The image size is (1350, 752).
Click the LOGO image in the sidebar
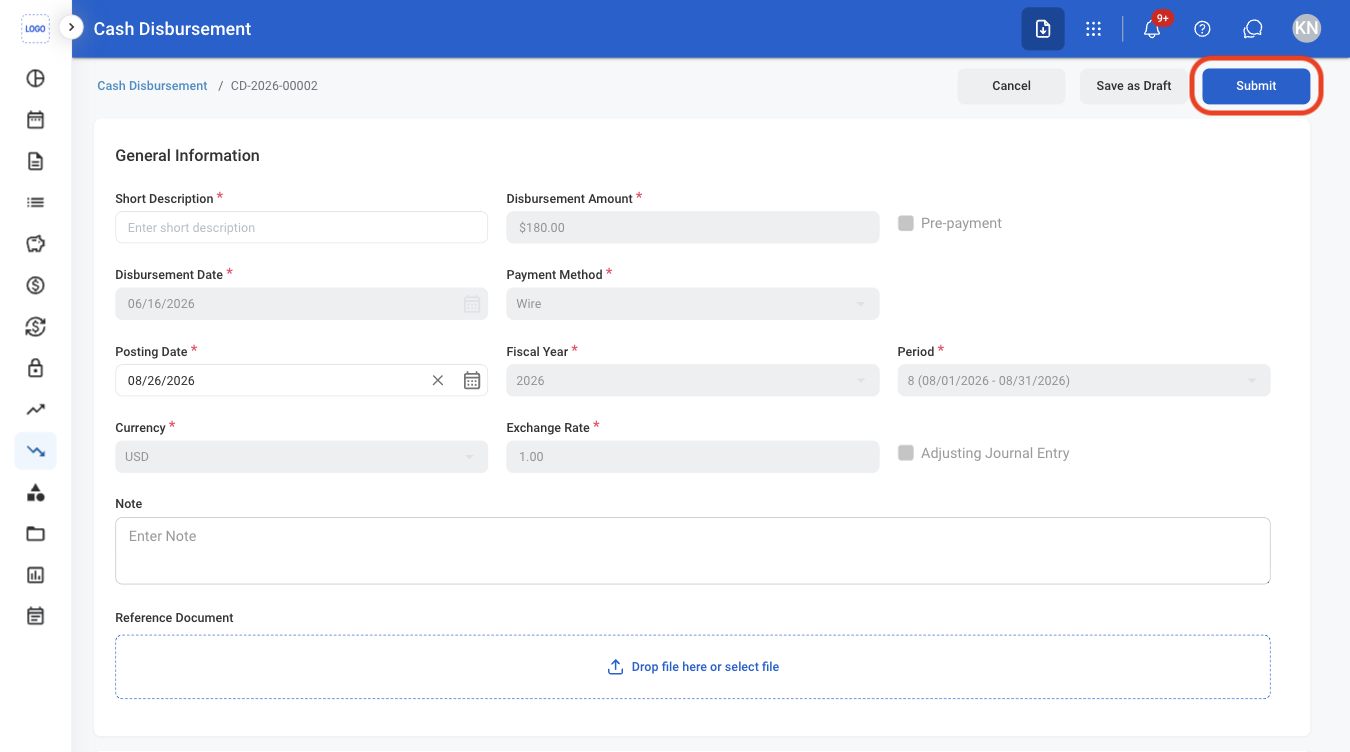point(35,29)
